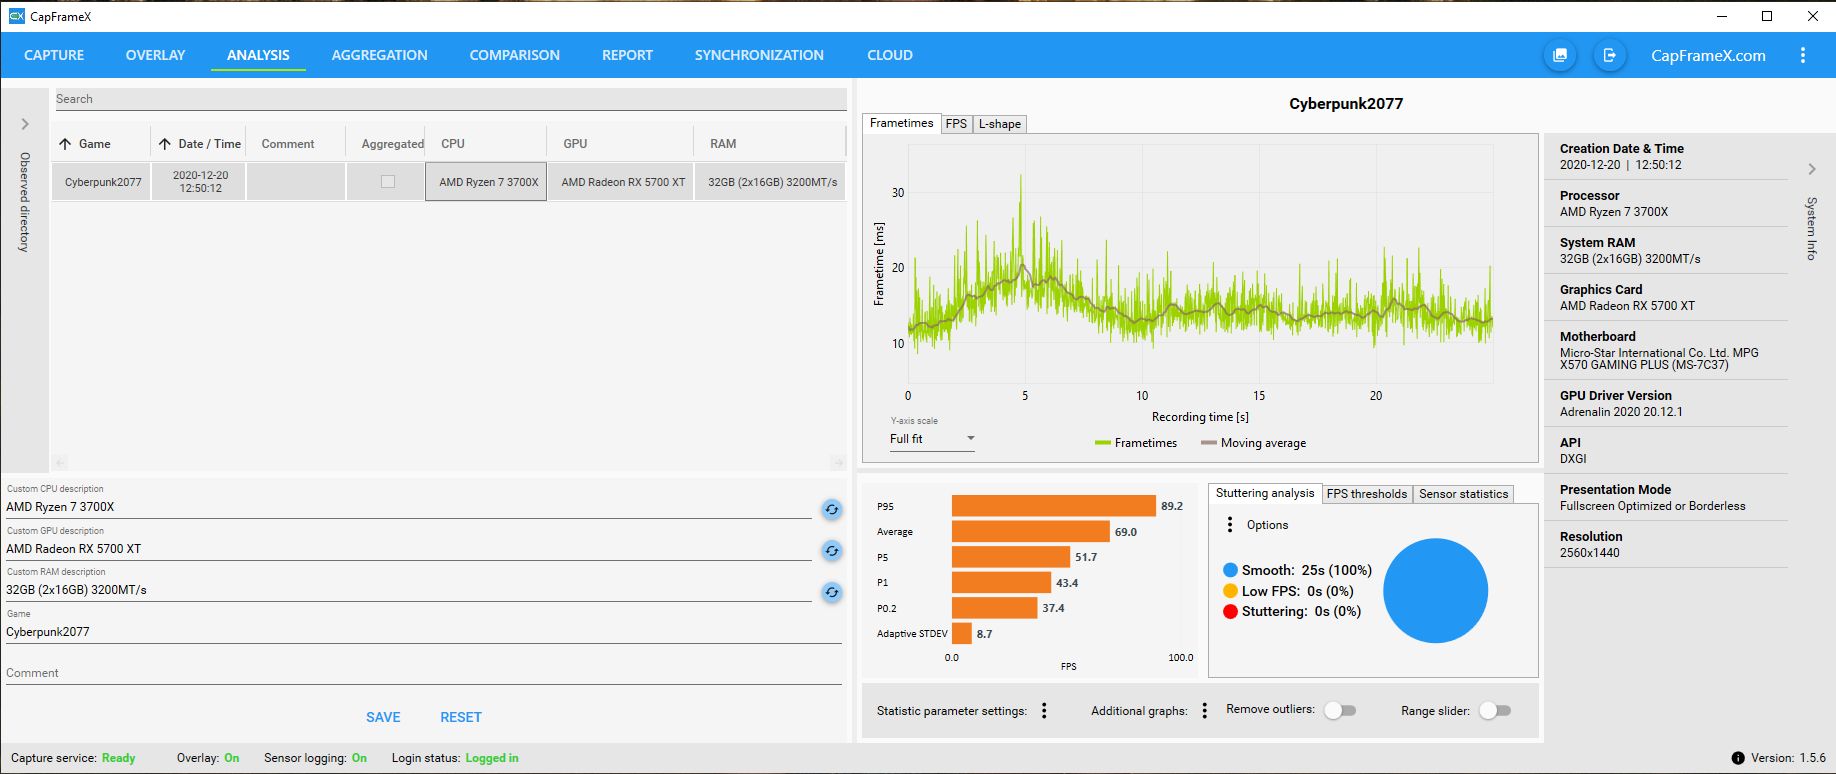Click the SAVE button
The image size is (1836, 774).
[383, 717]
